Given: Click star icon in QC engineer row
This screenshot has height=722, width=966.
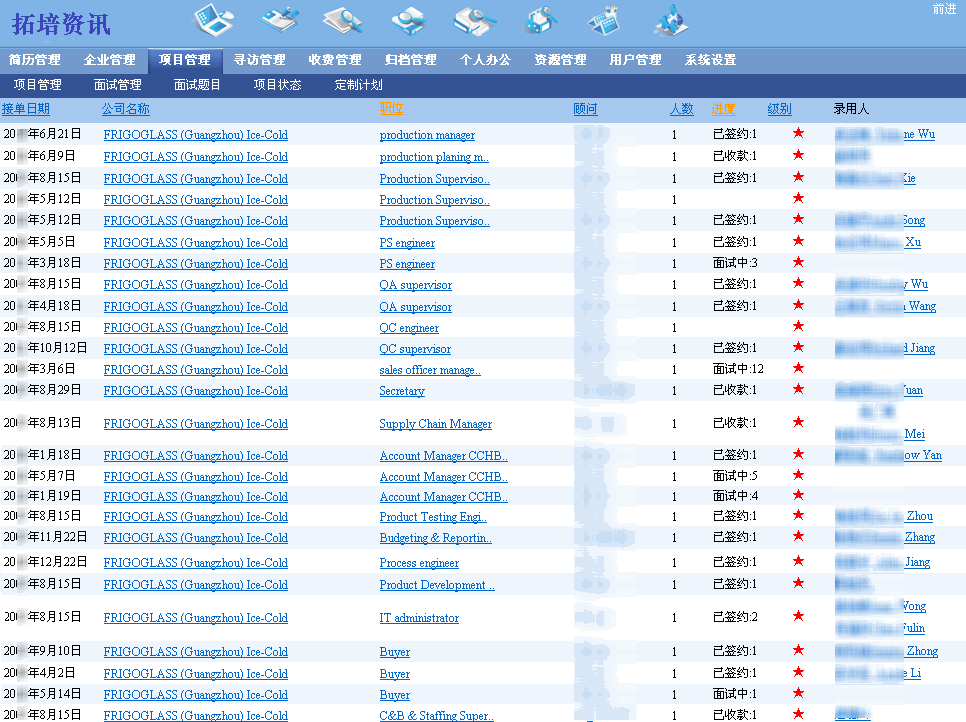Looking at the screenshot, I should tap(798, 326).
